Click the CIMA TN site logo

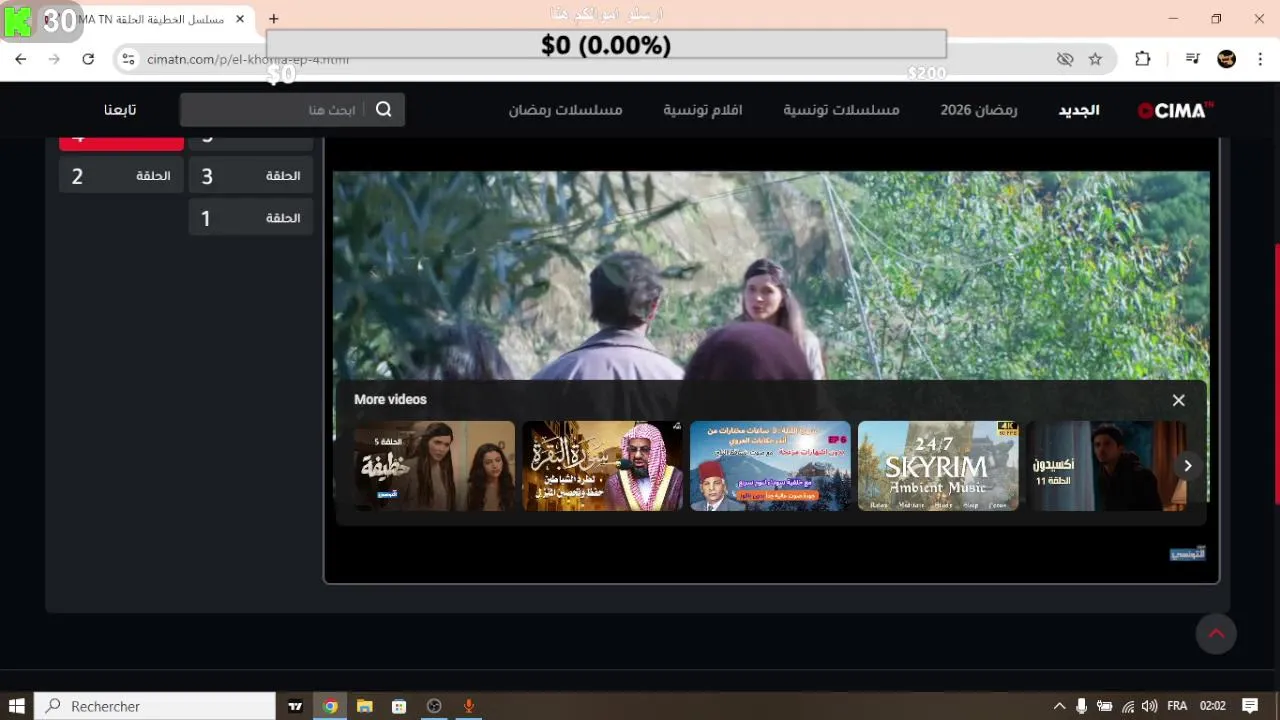coord(1176,110)
